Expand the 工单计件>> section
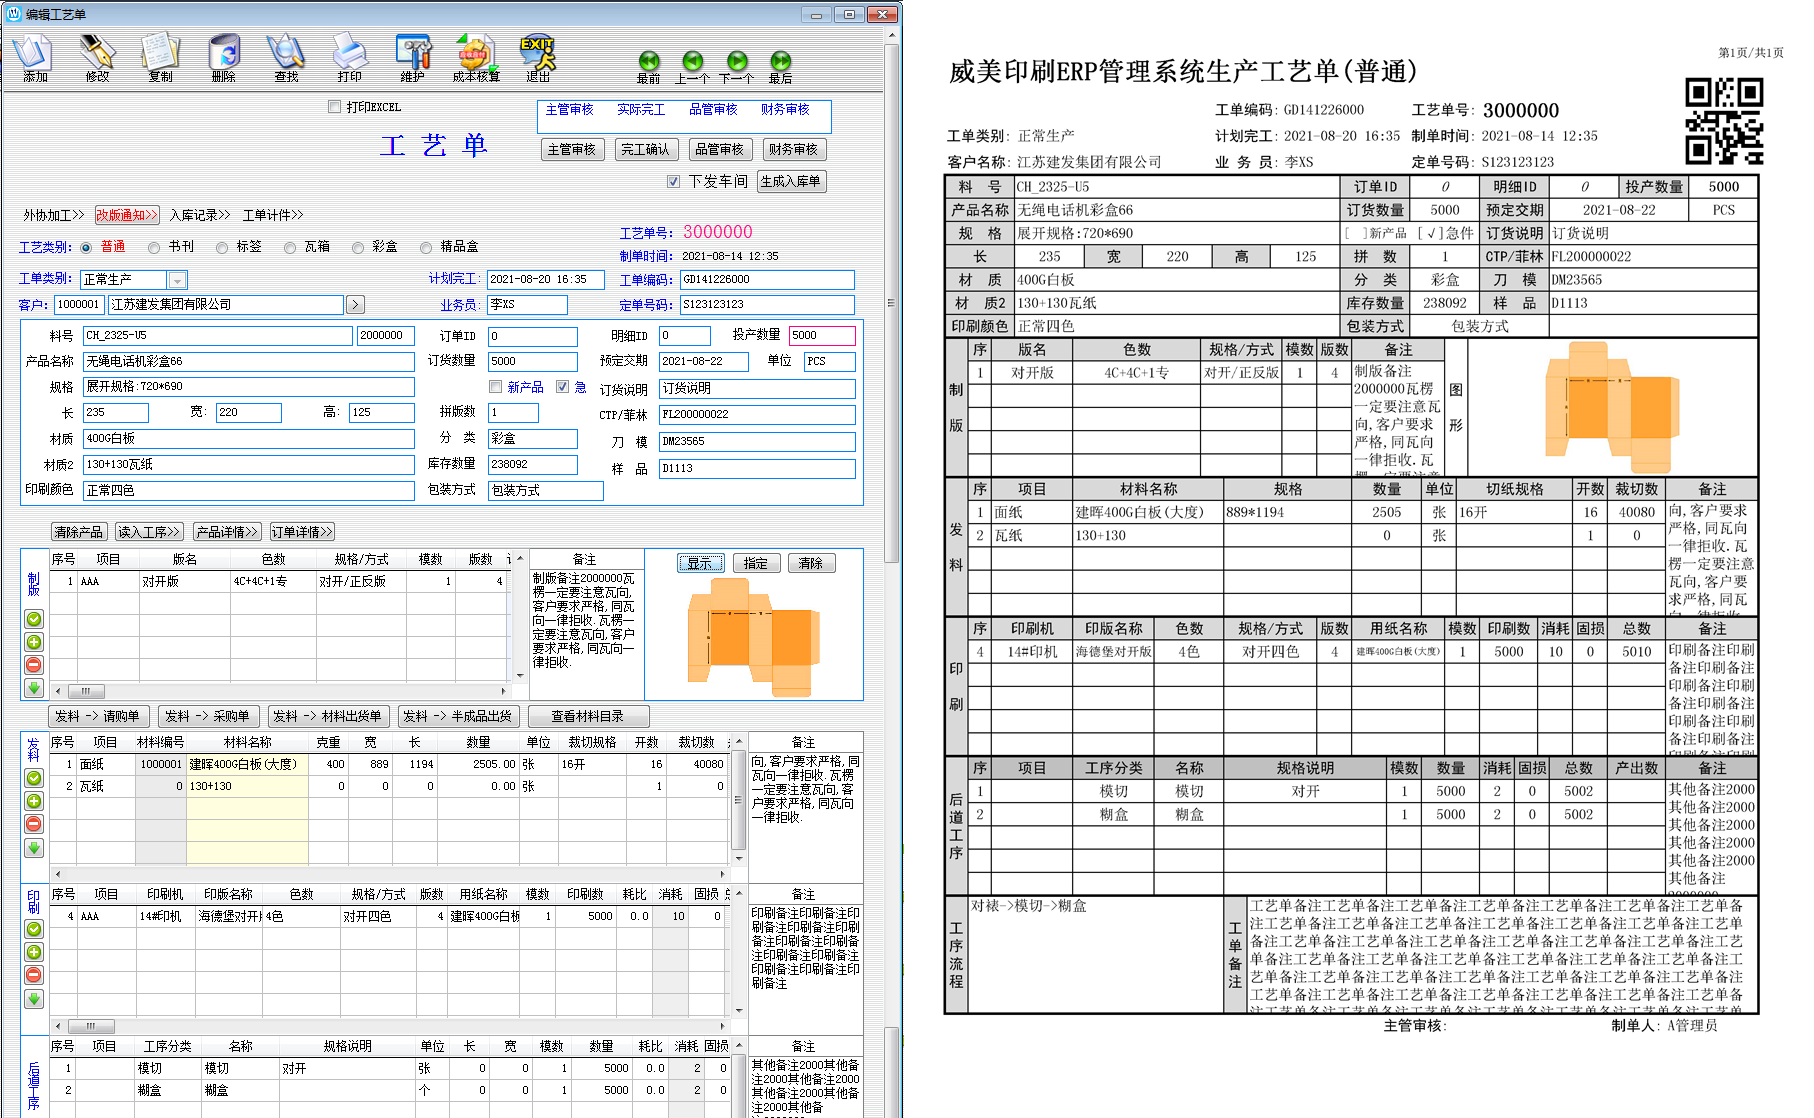 pyautogui.click(x=273, y=215)
